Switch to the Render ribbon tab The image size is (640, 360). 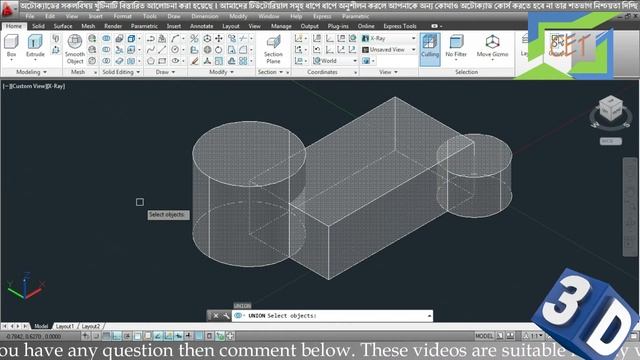click(x=113, y=26)
